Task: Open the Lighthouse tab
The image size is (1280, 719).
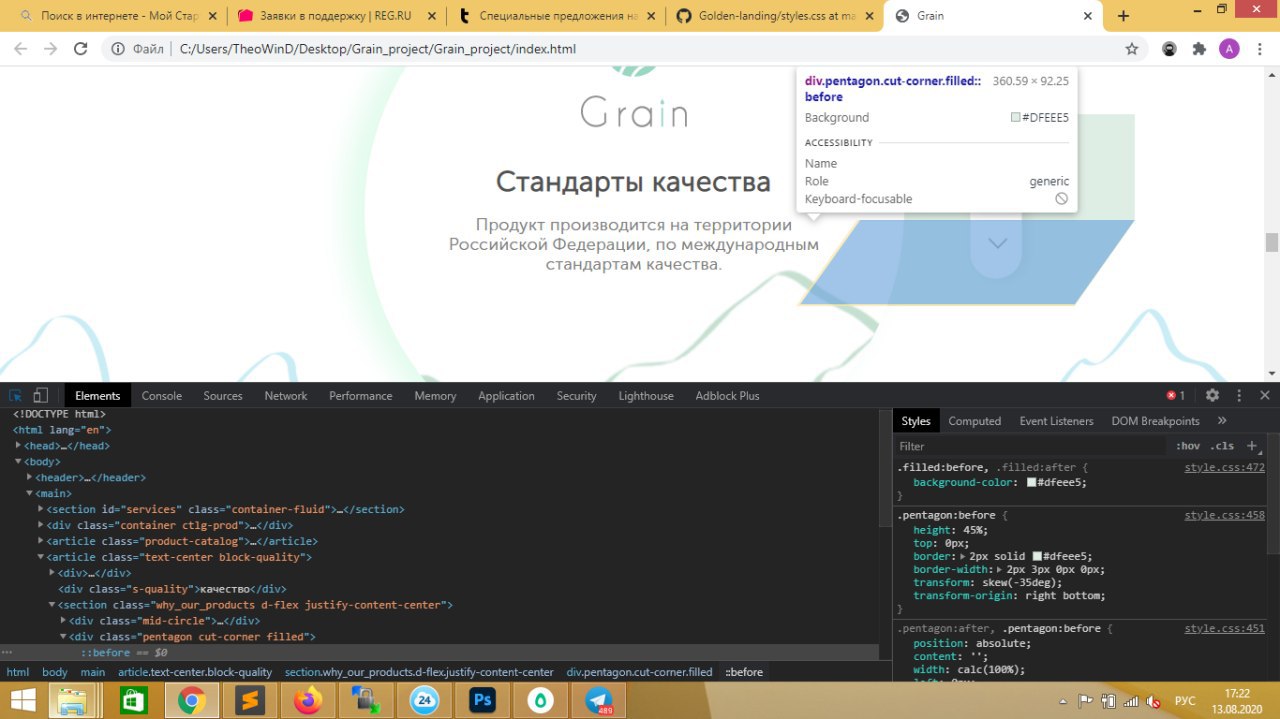Action: click(646, 396)
